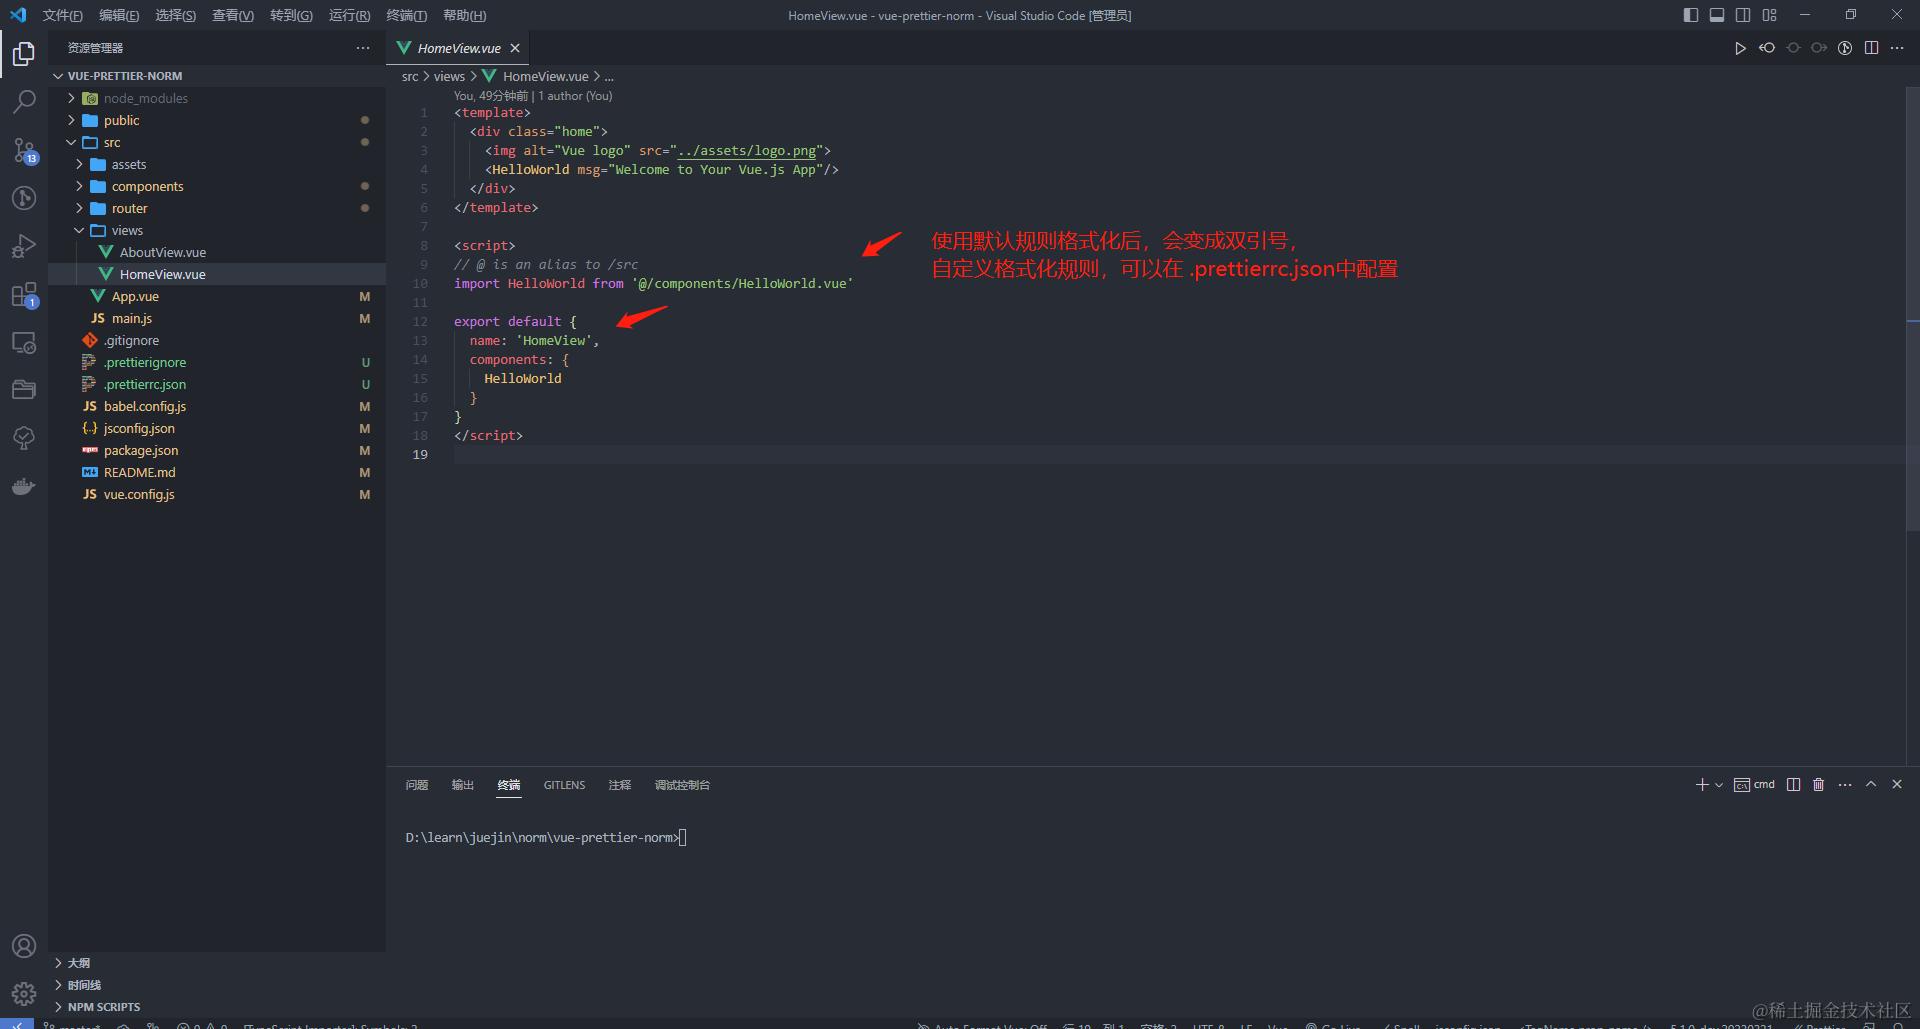Image resolution: width=1920 pixels, height=1029 pixels.
Task: Toggle bottom panel visibility
Action: 1717,15
